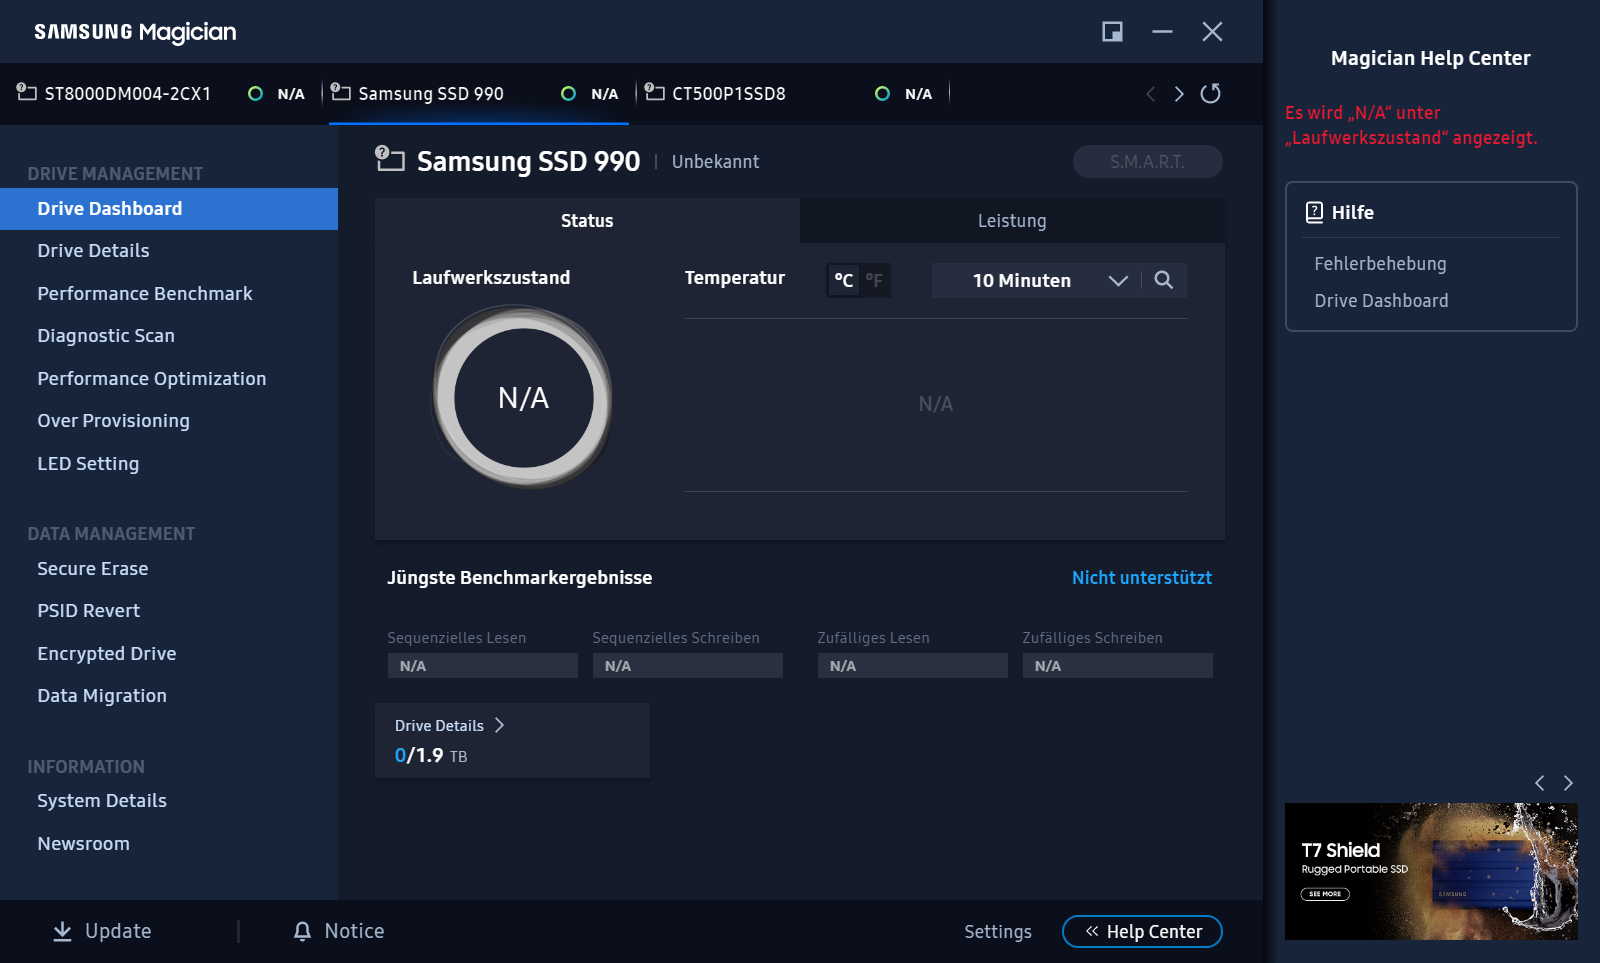
Task: Switch temperature unit to Celsius
Action: tap(844, 280)
